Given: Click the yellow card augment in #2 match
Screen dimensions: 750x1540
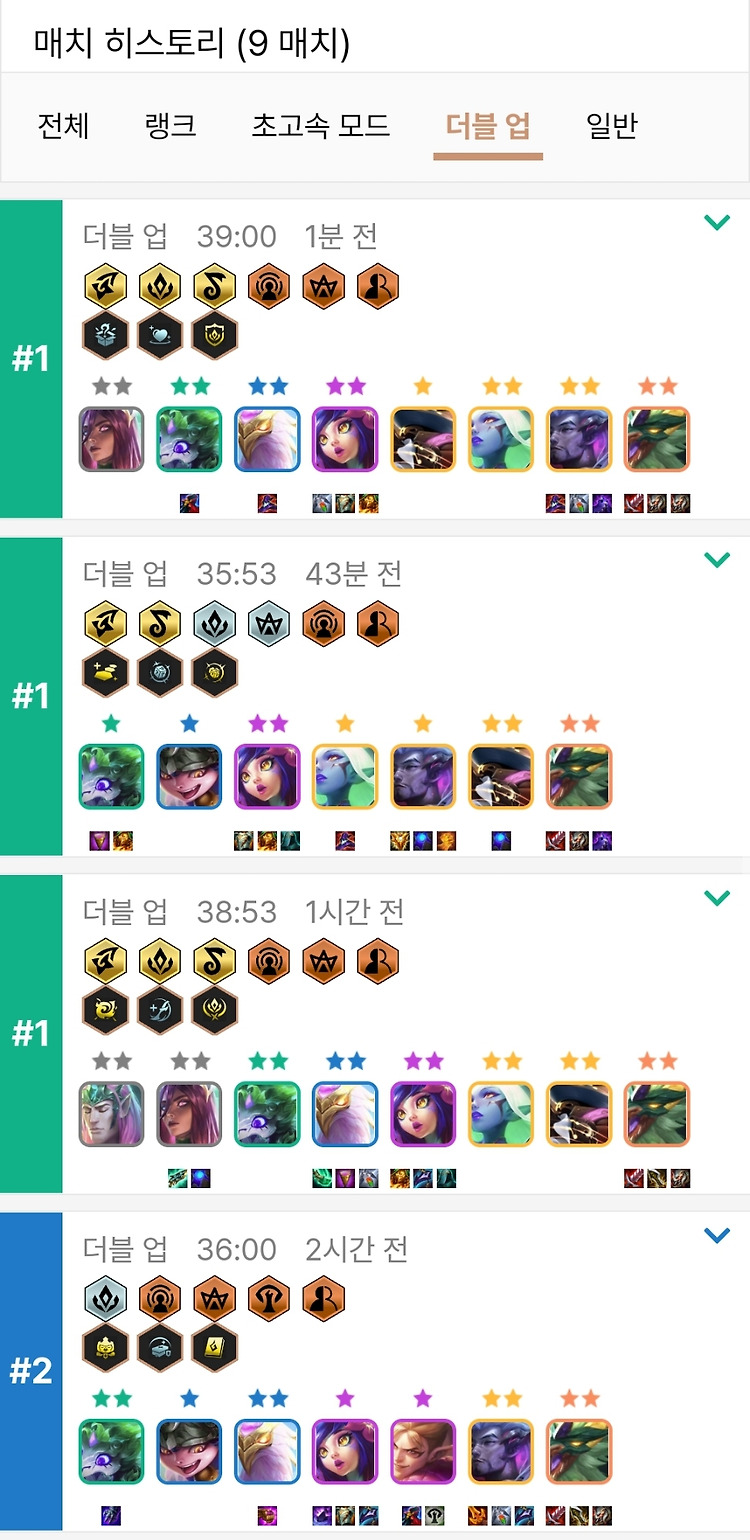Looking at the screenshot, I should click(214, 1349).
